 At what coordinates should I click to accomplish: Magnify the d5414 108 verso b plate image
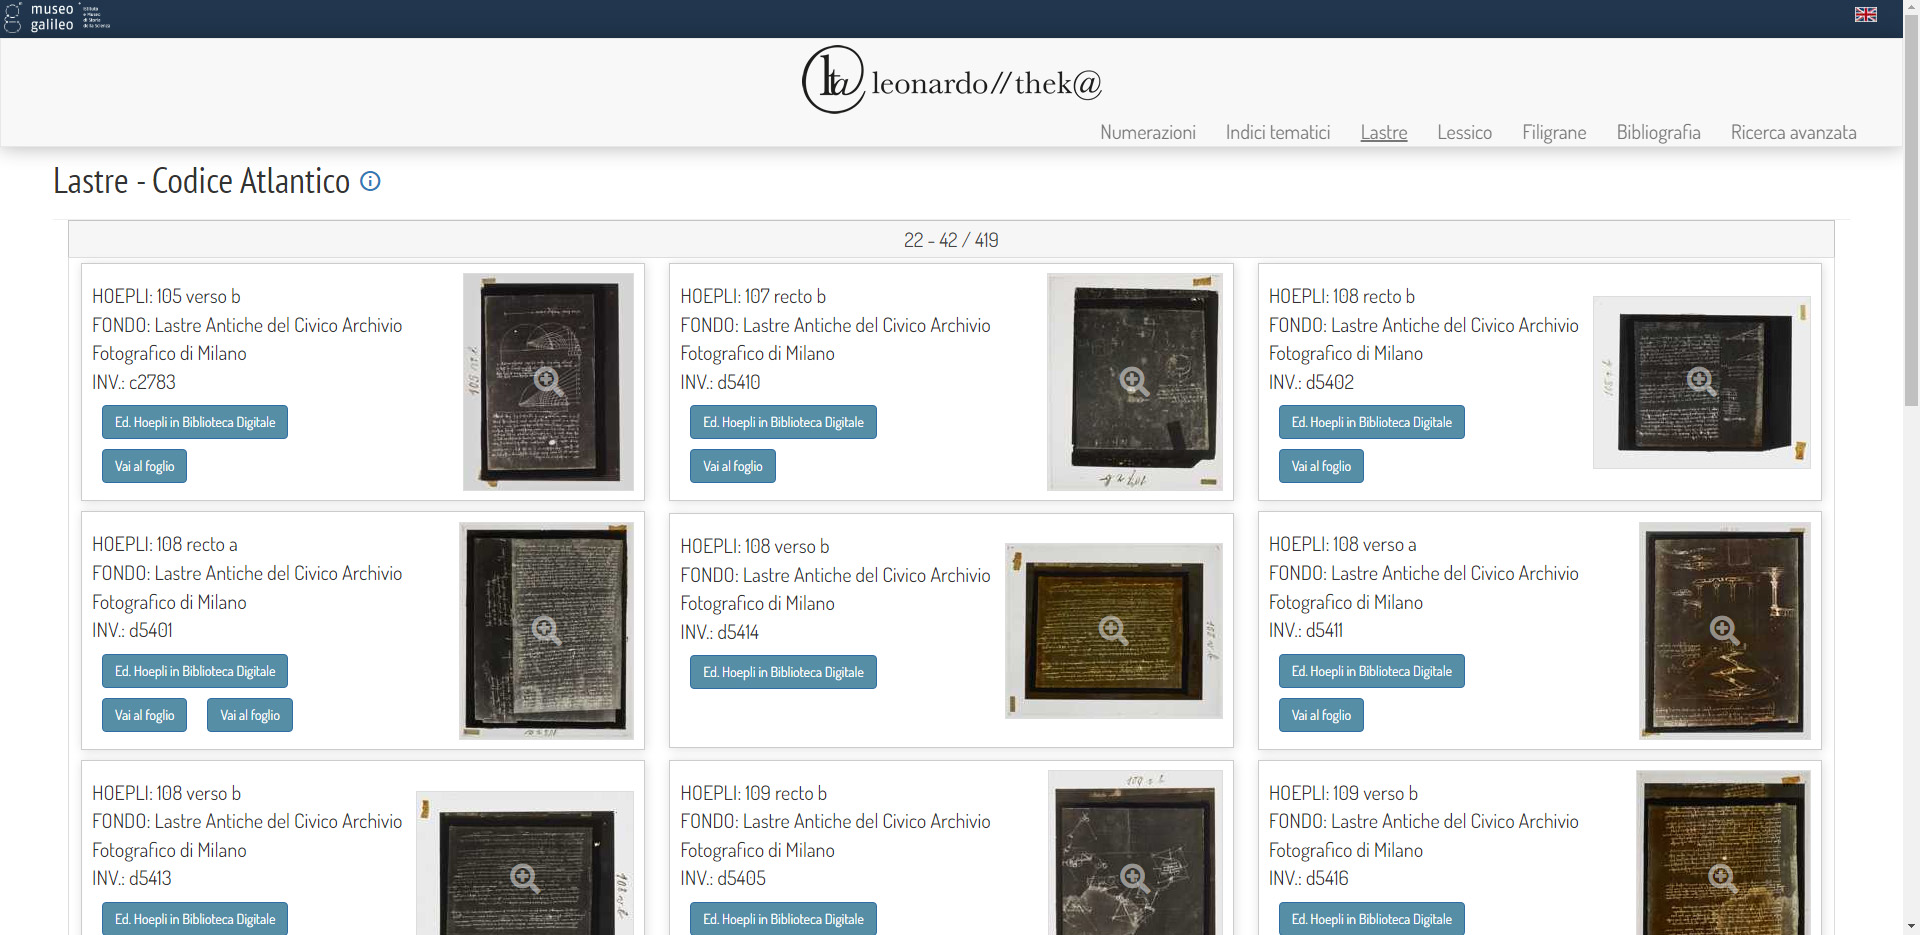coord(1113,630)
